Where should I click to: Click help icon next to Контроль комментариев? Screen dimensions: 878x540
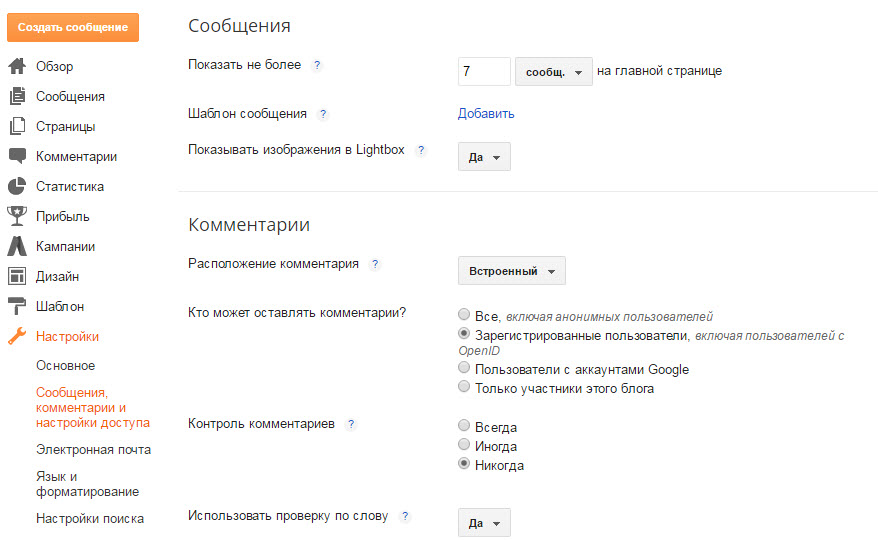(x=350, y=424)
